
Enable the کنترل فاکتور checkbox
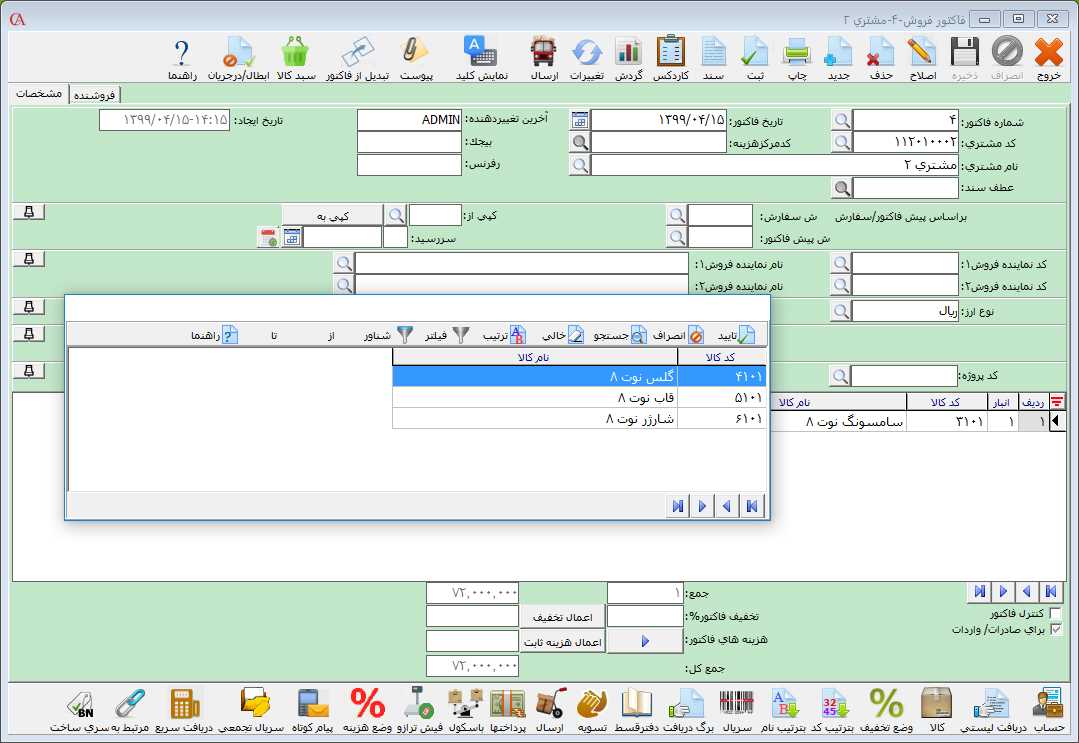[1057, 613]
